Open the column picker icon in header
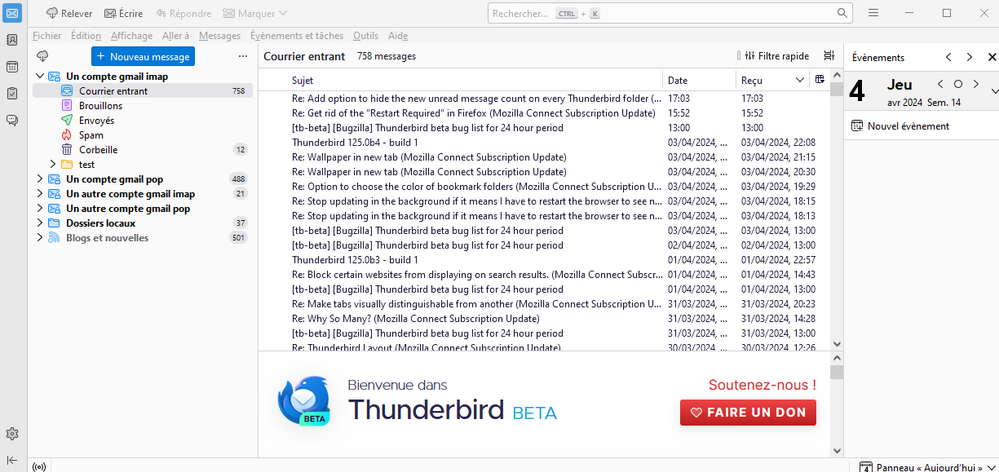Viewport: 999px width, 472px height. (x=820, y=79)
